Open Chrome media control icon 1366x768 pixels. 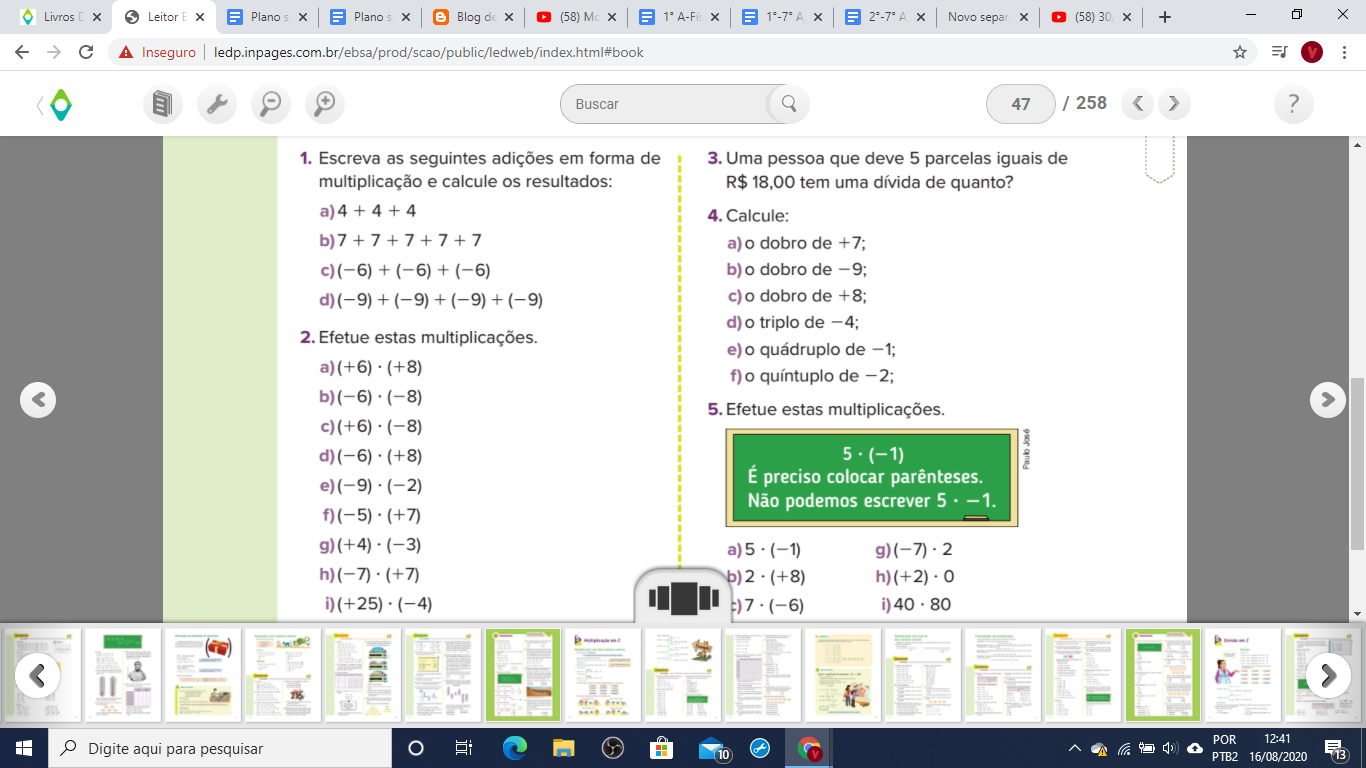tap(1279, 52)
